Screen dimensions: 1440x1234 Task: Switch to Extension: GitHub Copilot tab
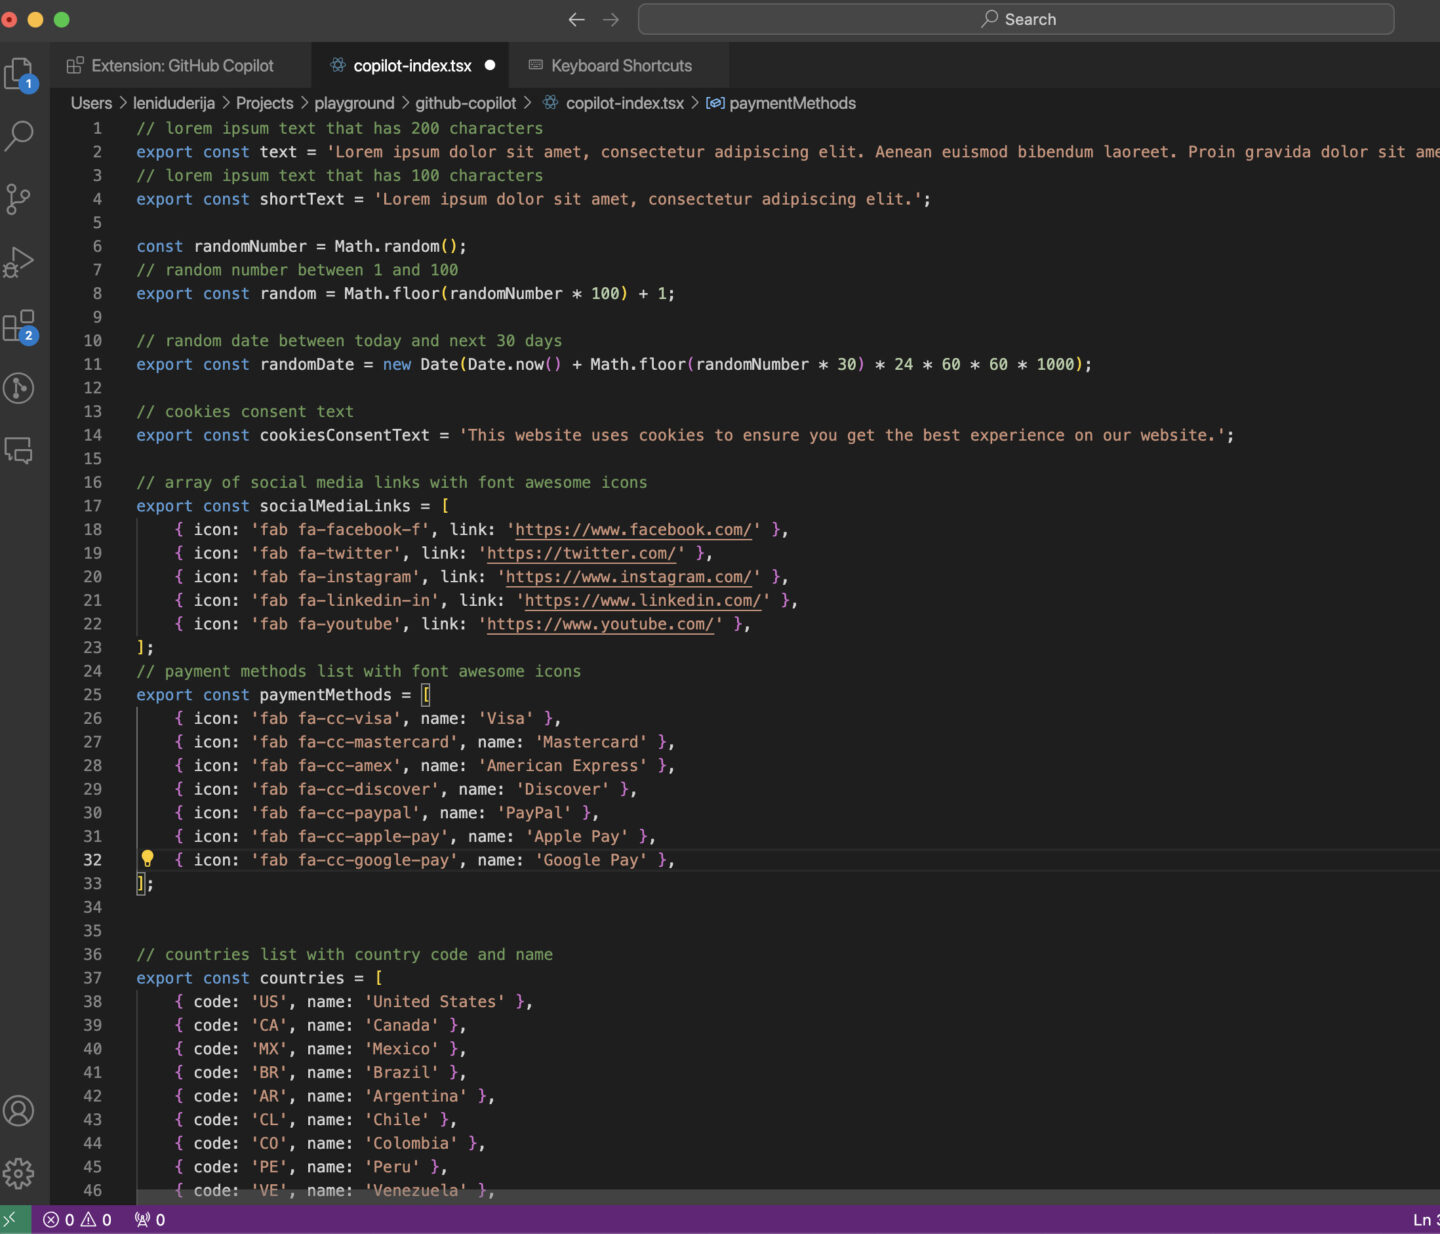pos(180,65)
